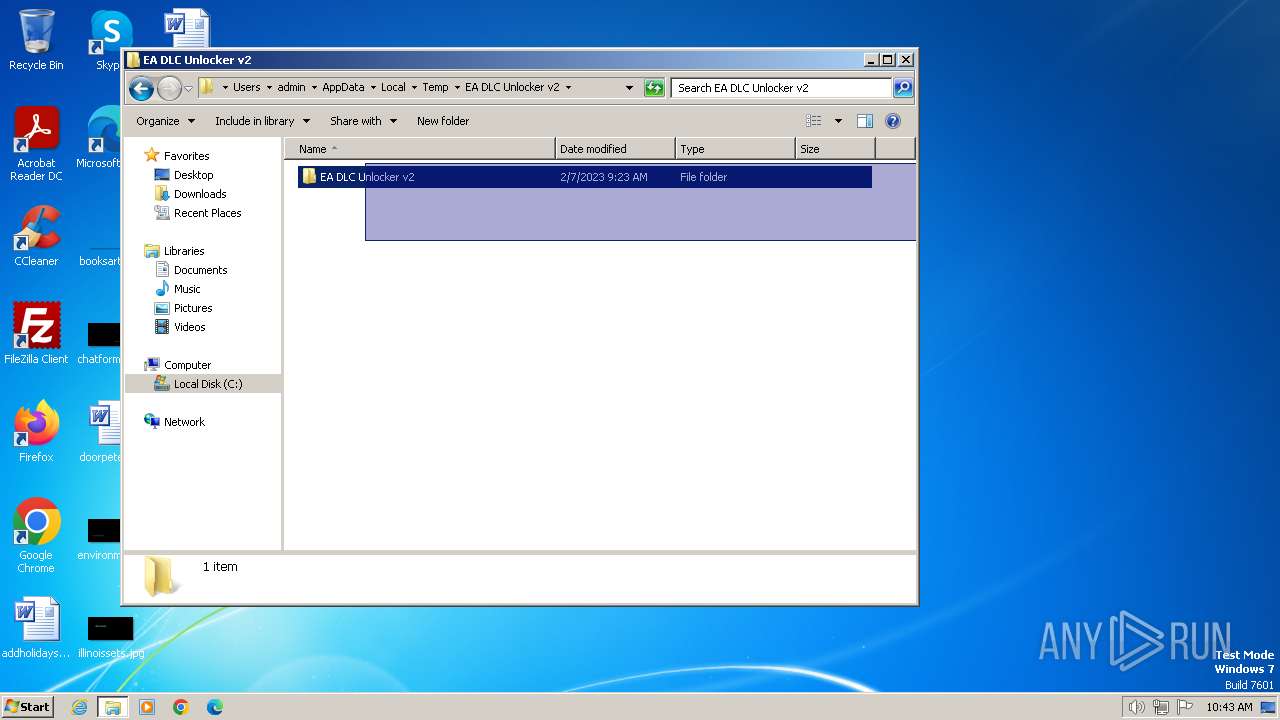Open Windows Media Player from the taskbar
The width and height of the screenshot is (1280, 720).
[x=147, y=707]
